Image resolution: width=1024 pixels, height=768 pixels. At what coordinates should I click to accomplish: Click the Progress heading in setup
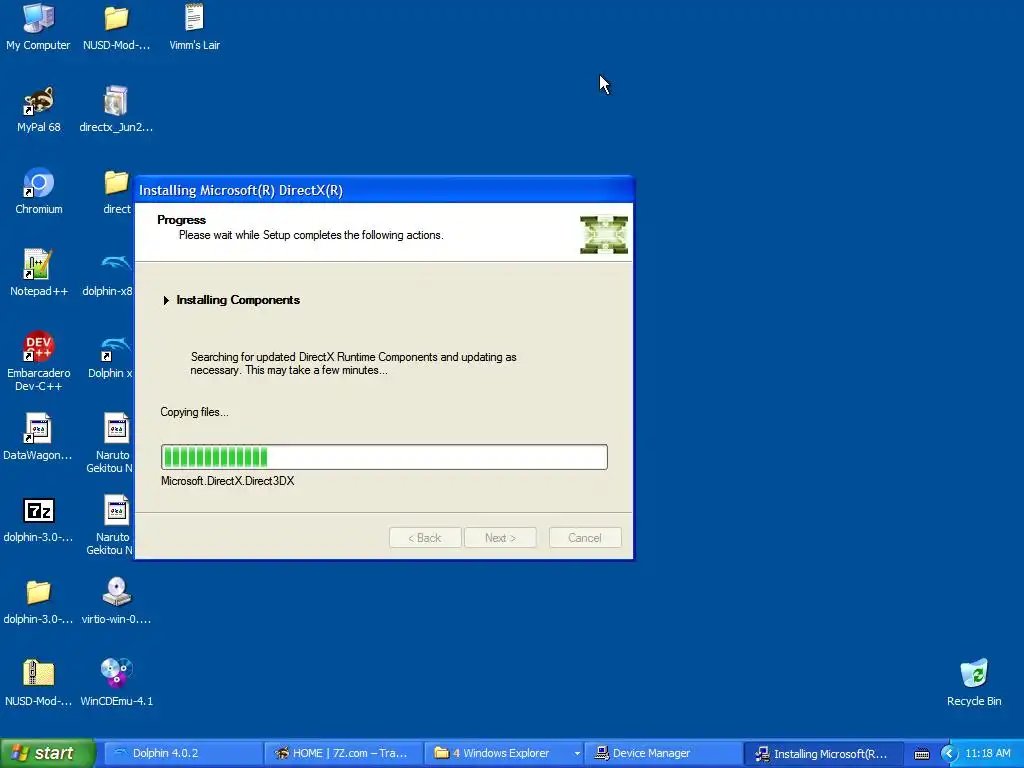pyautogui.click(x=182, y=220)
